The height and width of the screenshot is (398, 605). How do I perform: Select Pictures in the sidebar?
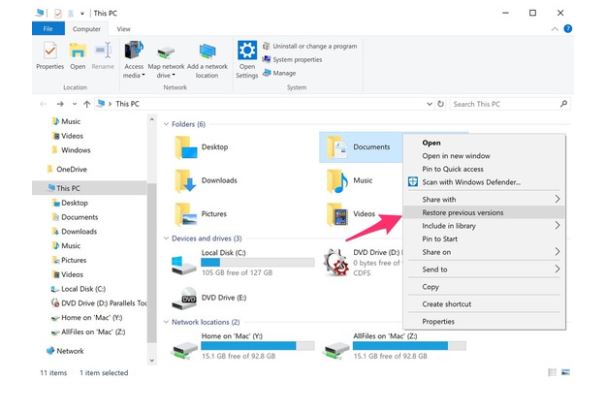pos(69,260)
